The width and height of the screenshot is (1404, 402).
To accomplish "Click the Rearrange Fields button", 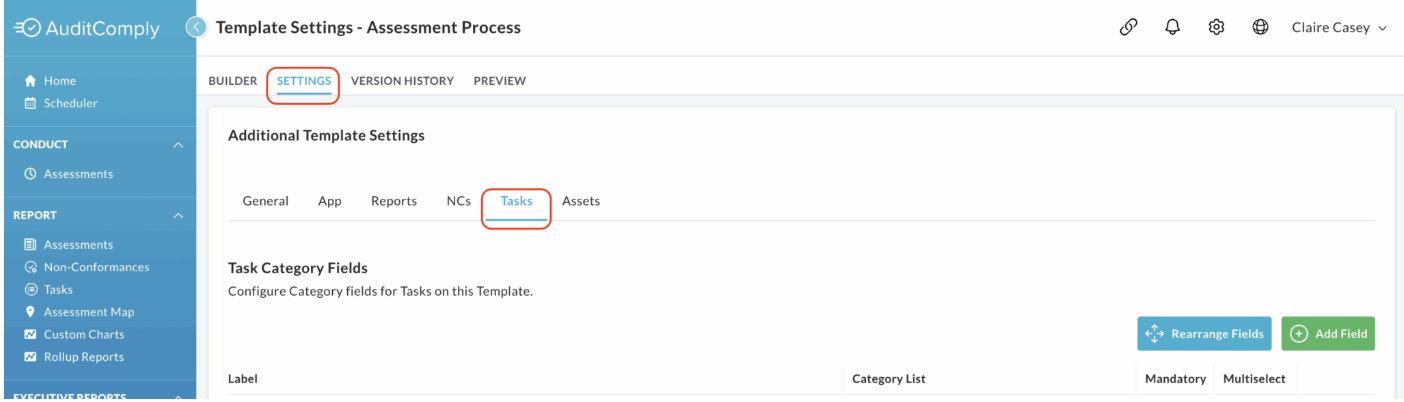I will pos(1204,334).
